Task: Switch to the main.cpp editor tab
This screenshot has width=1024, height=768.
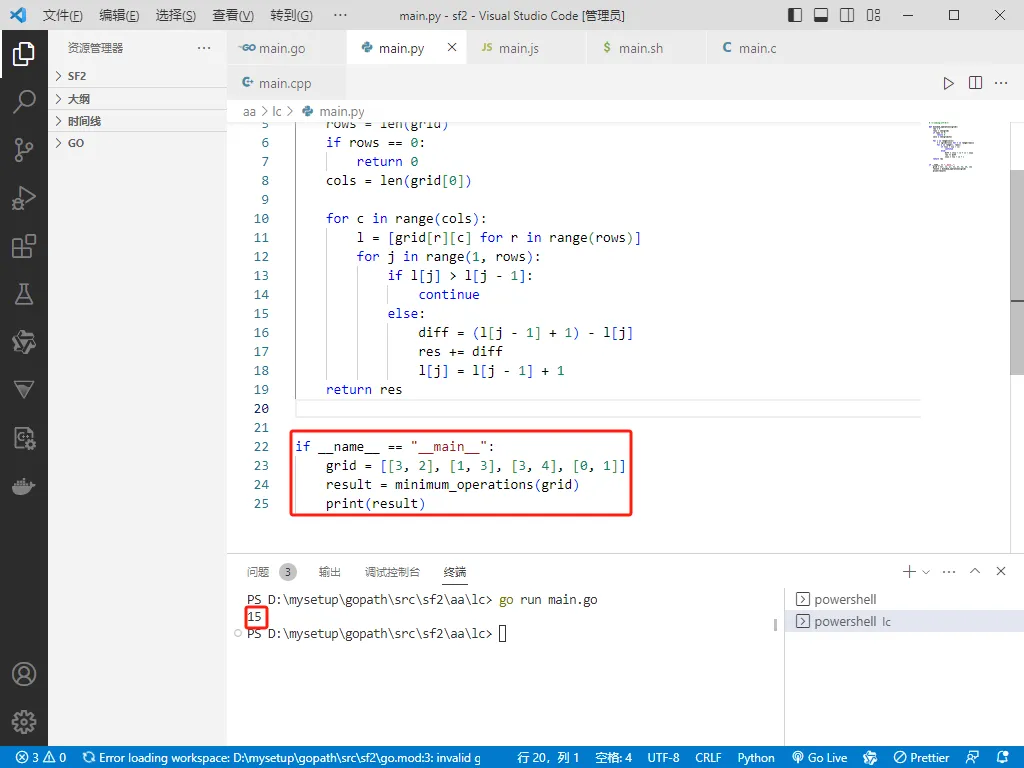Action: [287, 83]
